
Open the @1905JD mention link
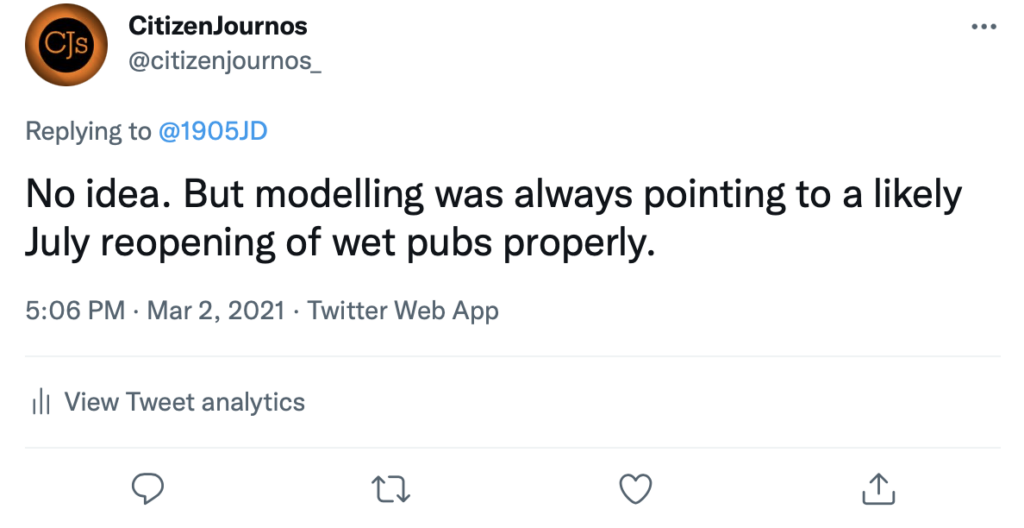pos(213,131)
